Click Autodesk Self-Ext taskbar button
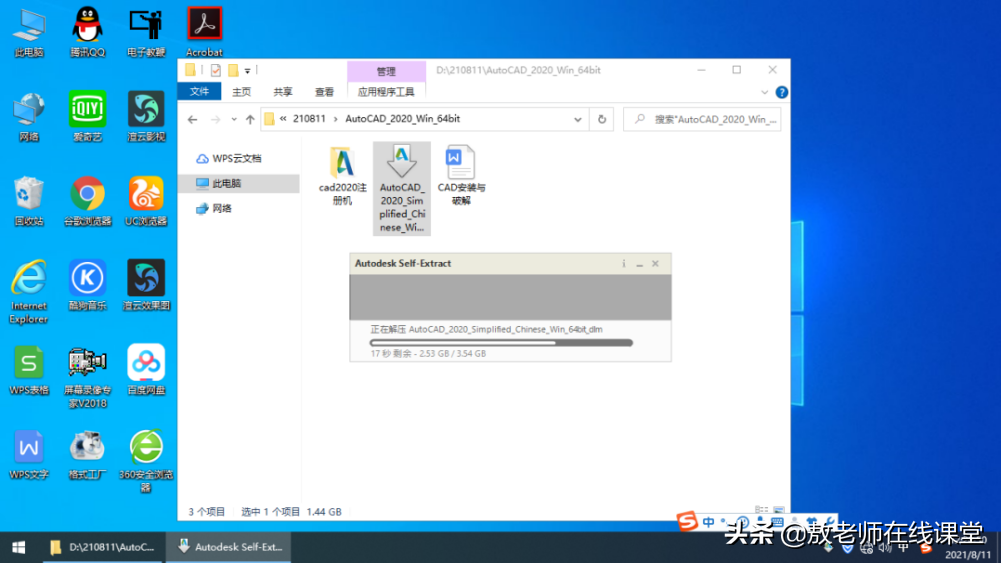 (x=229, y=547)
